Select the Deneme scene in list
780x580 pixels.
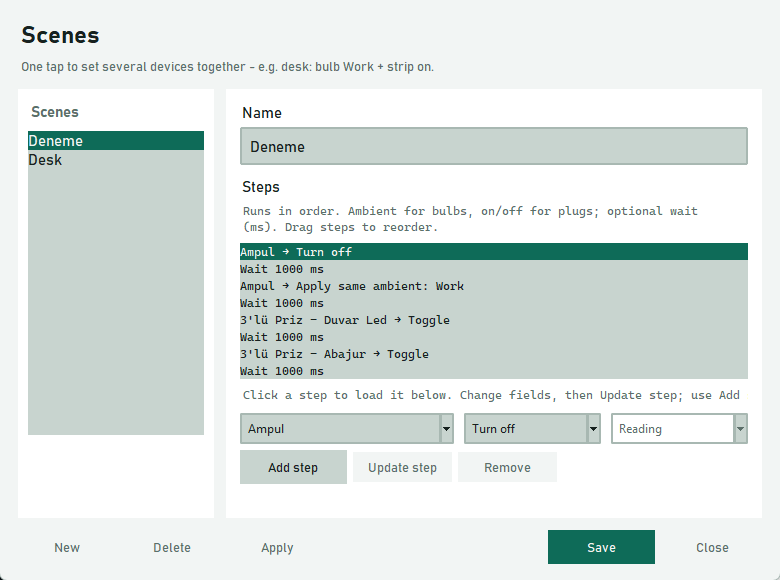[x=116, y=141]
